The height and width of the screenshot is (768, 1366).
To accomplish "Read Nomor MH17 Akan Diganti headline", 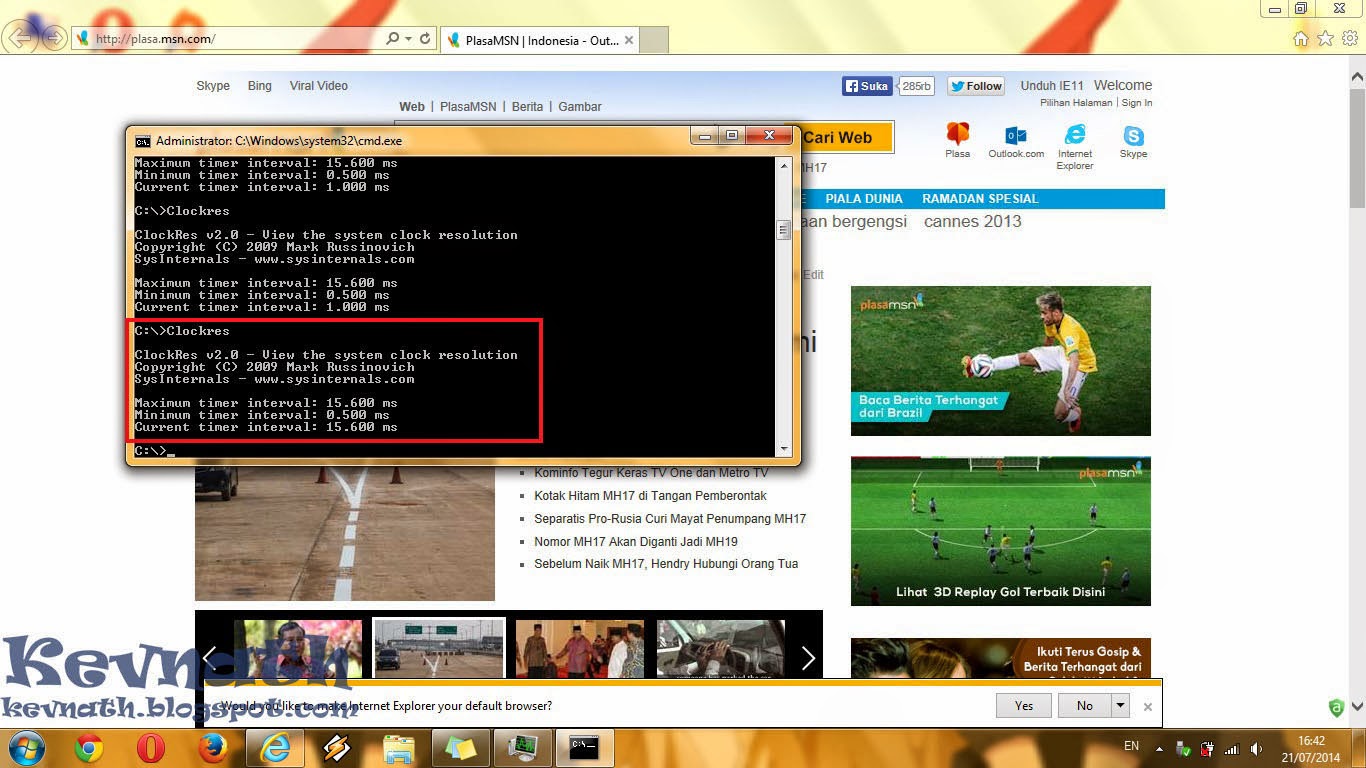I will 636,542.
